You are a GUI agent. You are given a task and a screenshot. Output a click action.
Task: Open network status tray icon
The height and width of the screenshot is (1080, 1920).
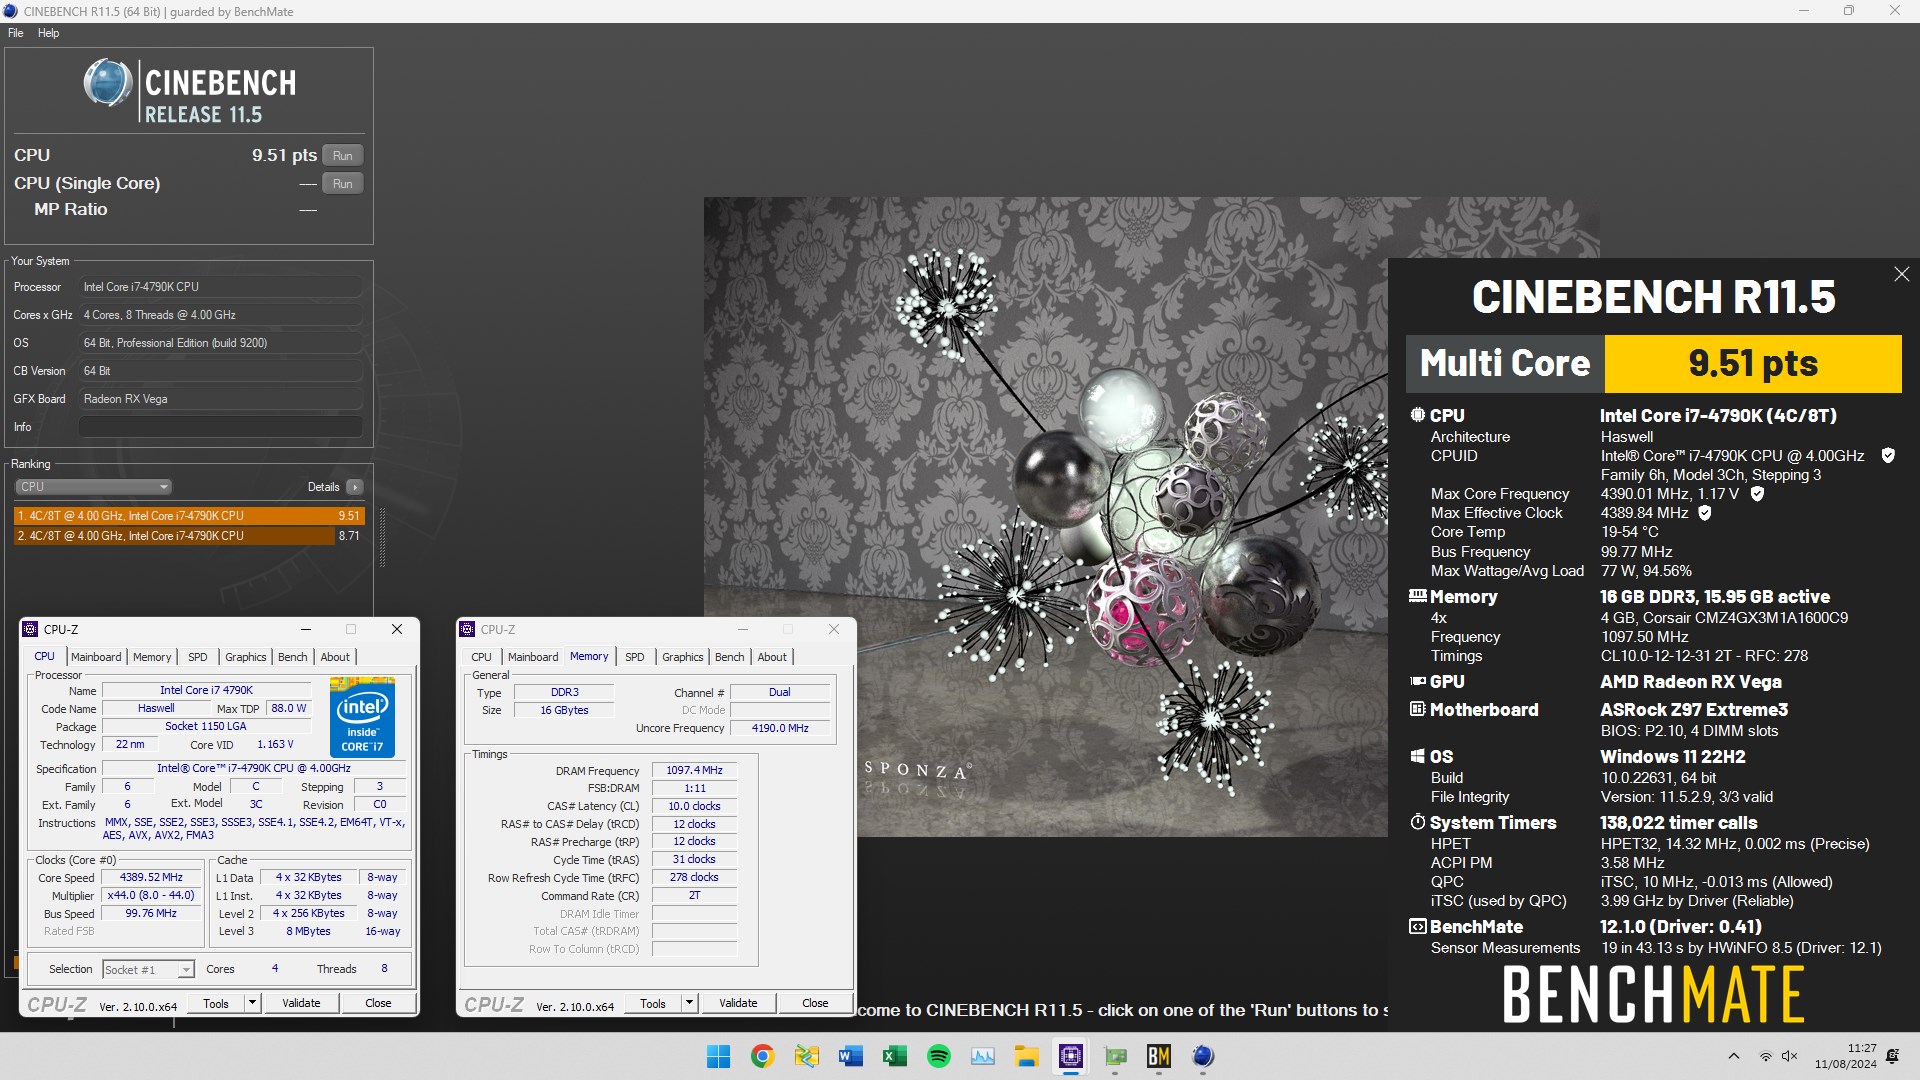[x=1765, y=1056]
